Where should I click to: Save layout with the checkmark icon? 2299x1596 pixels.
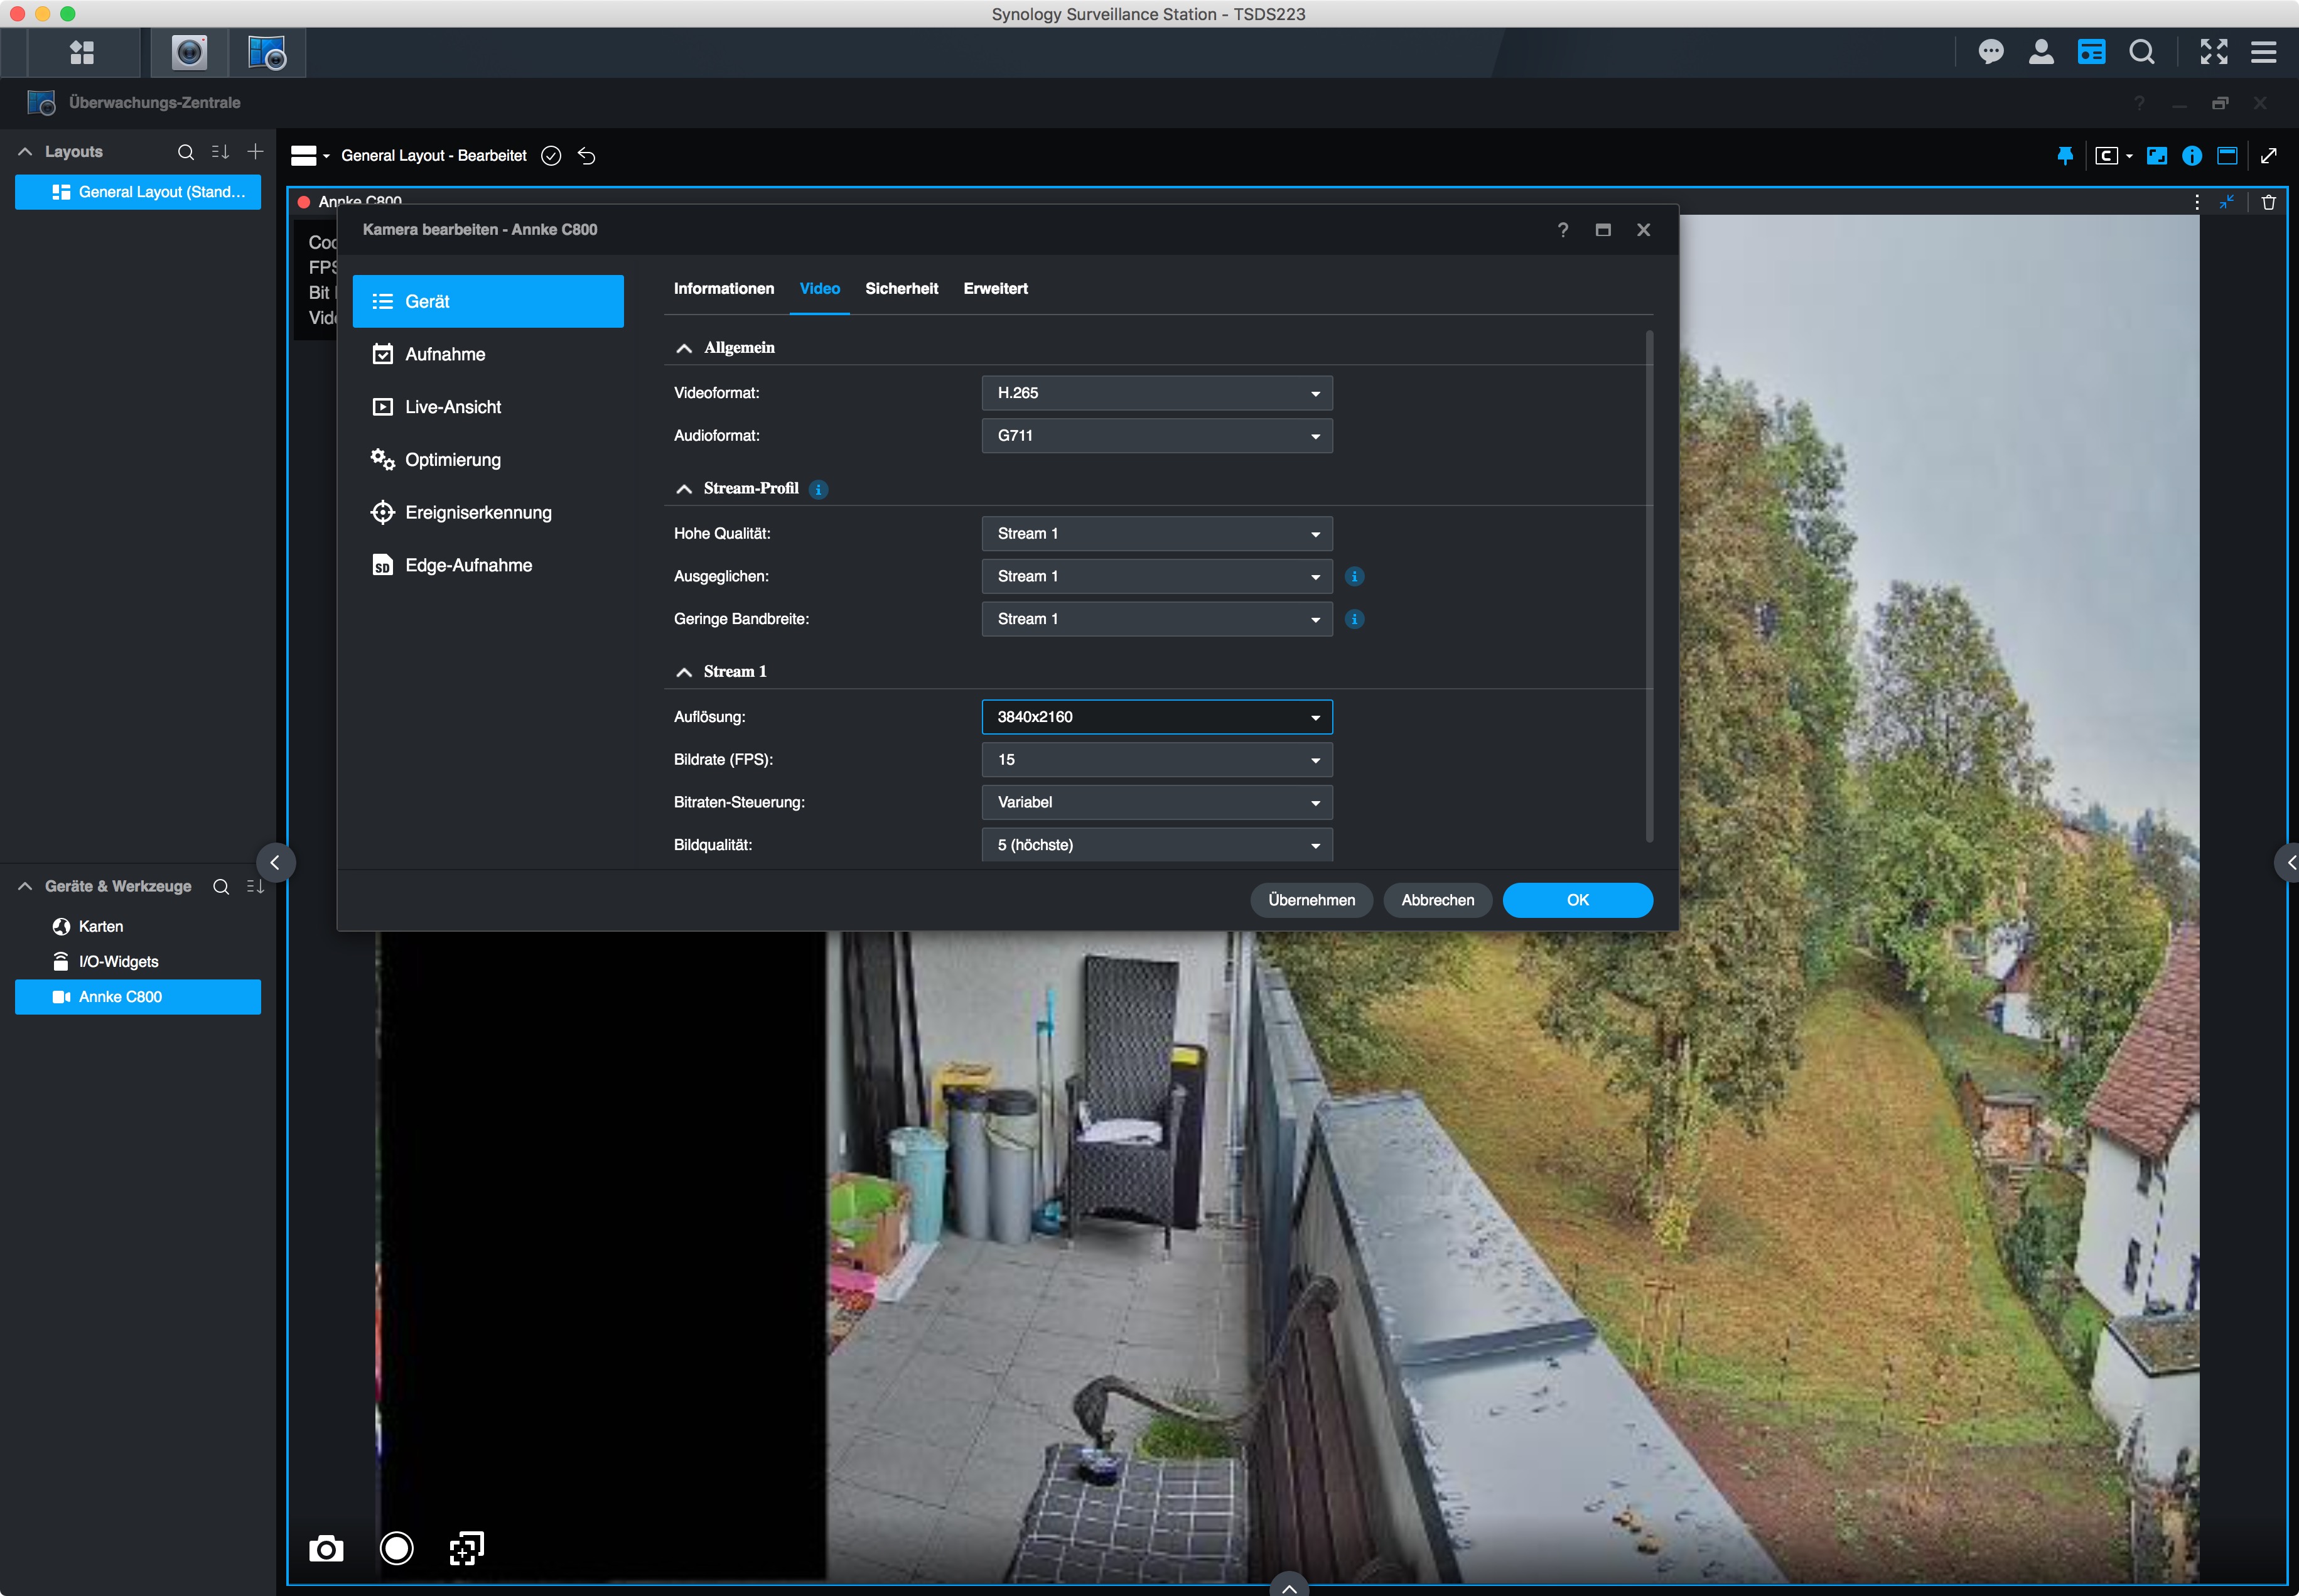tap(551, 156)
